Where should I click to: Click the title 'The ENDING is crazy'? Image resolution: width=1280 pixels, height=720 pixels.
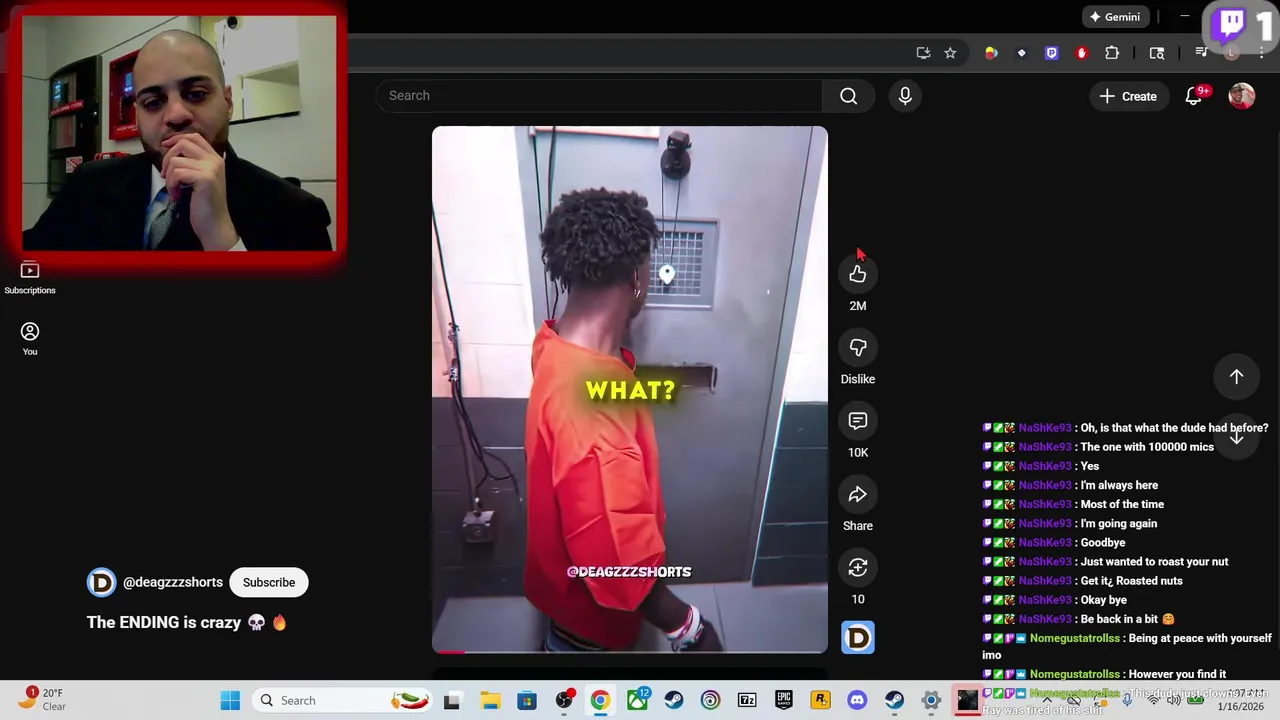tap(187, 622)
